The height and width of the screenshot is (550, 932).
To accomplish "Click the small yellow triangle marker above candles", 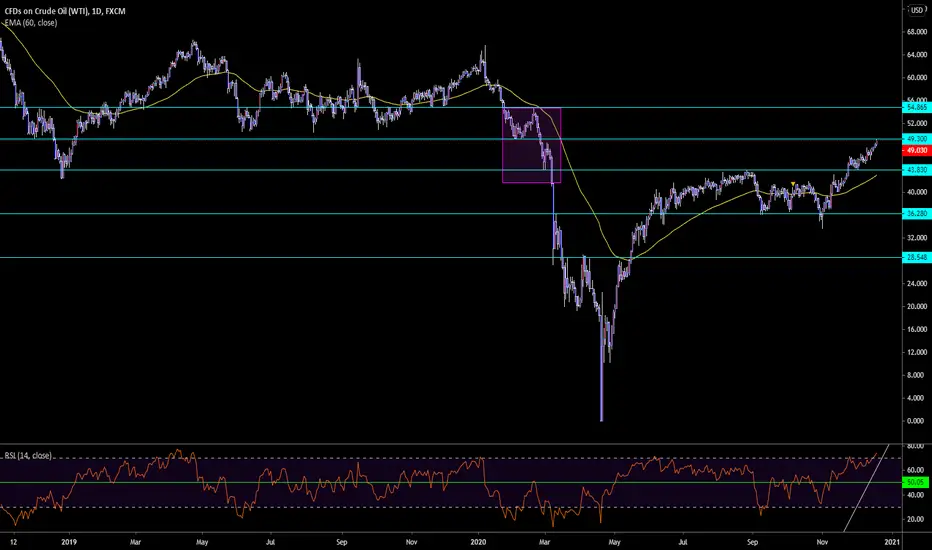I will tap(793, 184).
